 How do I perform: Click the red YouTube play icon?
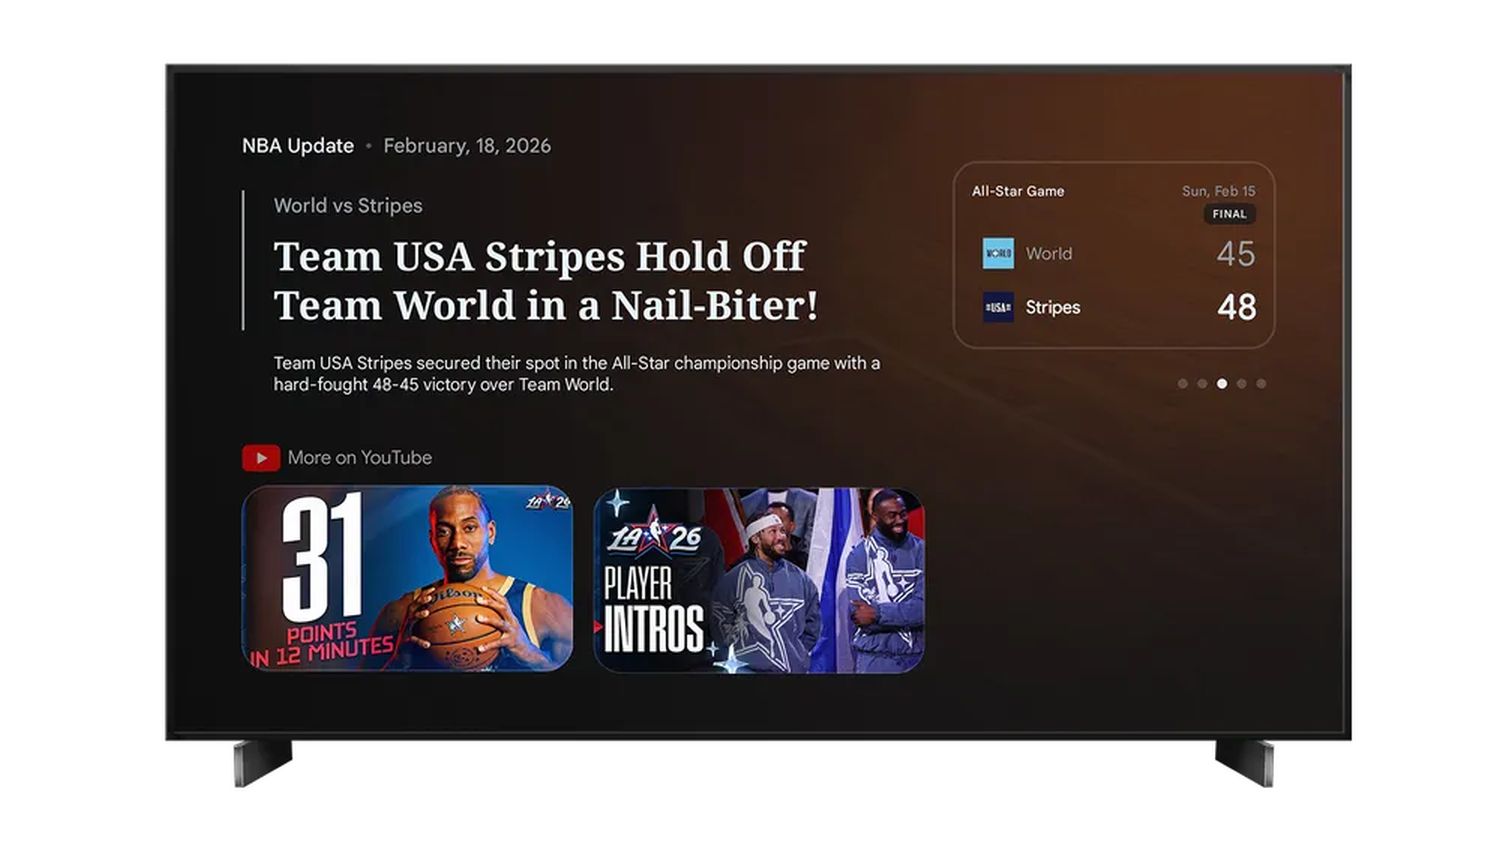click(261, 457)
